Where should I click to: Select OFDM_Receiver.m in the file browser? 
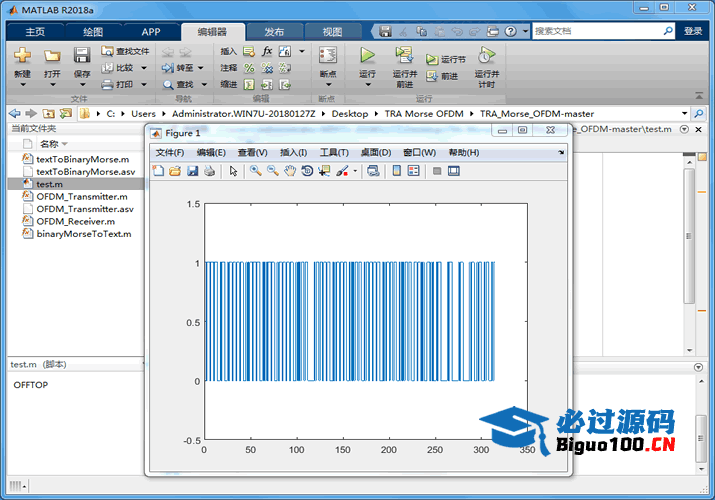point(75,221)
